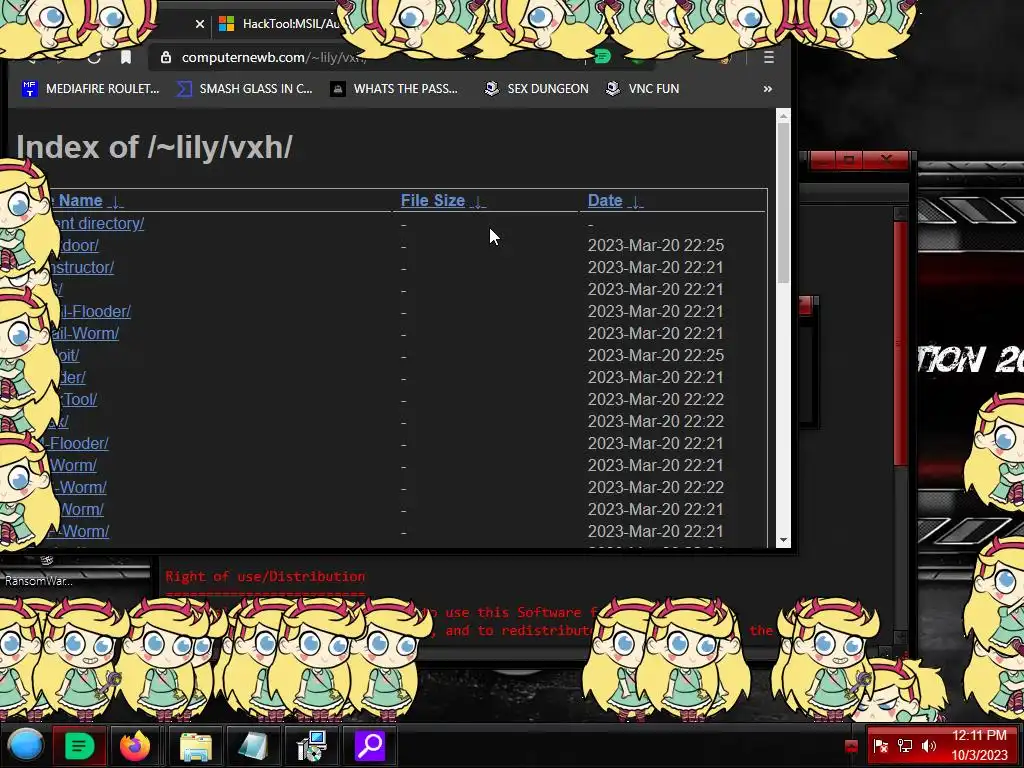
Task: Click the MF icon of Mediafire bookmark
Action: [29, 89]
